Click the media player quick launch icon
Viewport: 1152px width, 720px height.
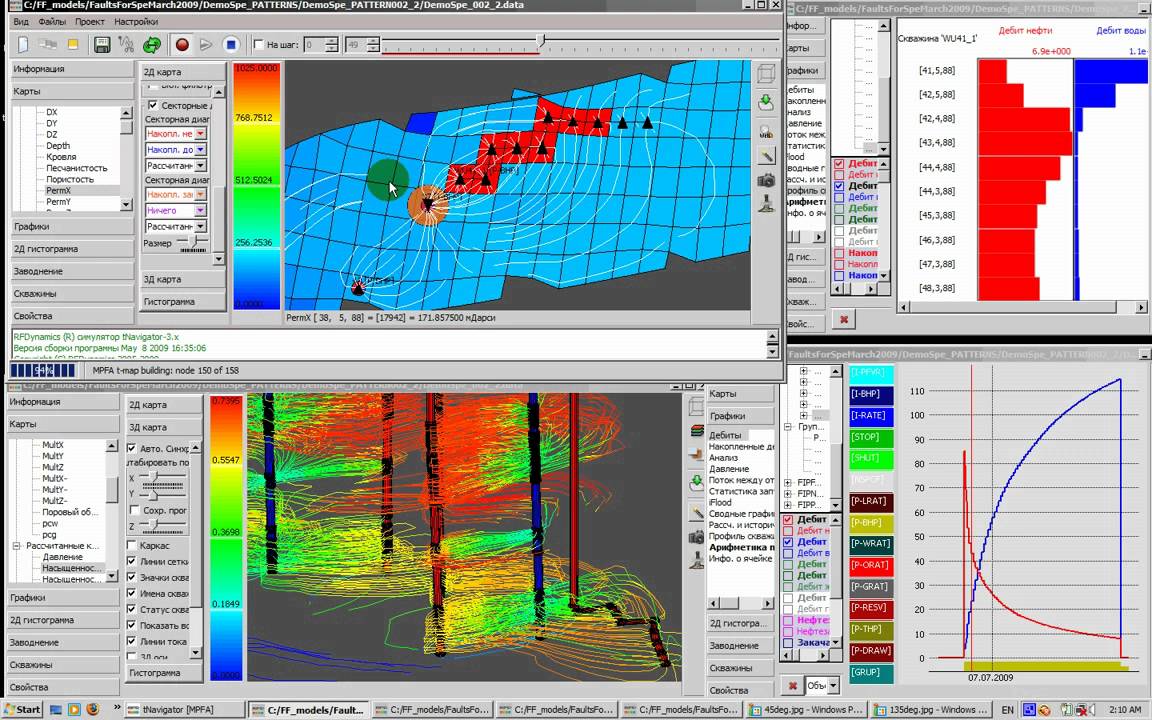pos(73,710)
